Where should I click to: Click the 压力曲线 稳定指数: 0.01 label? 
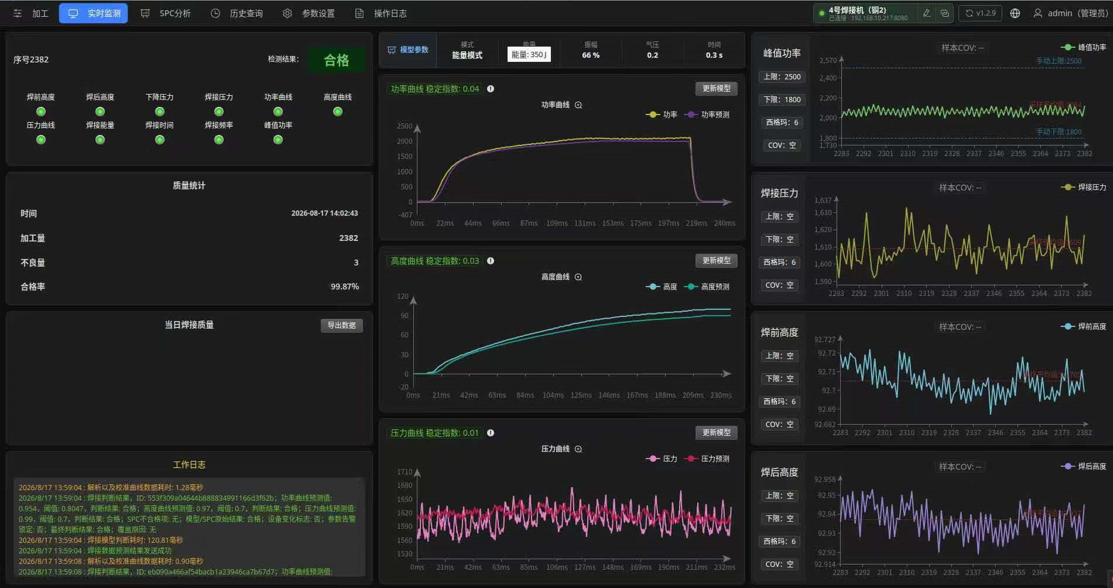(x=435, y=433)
